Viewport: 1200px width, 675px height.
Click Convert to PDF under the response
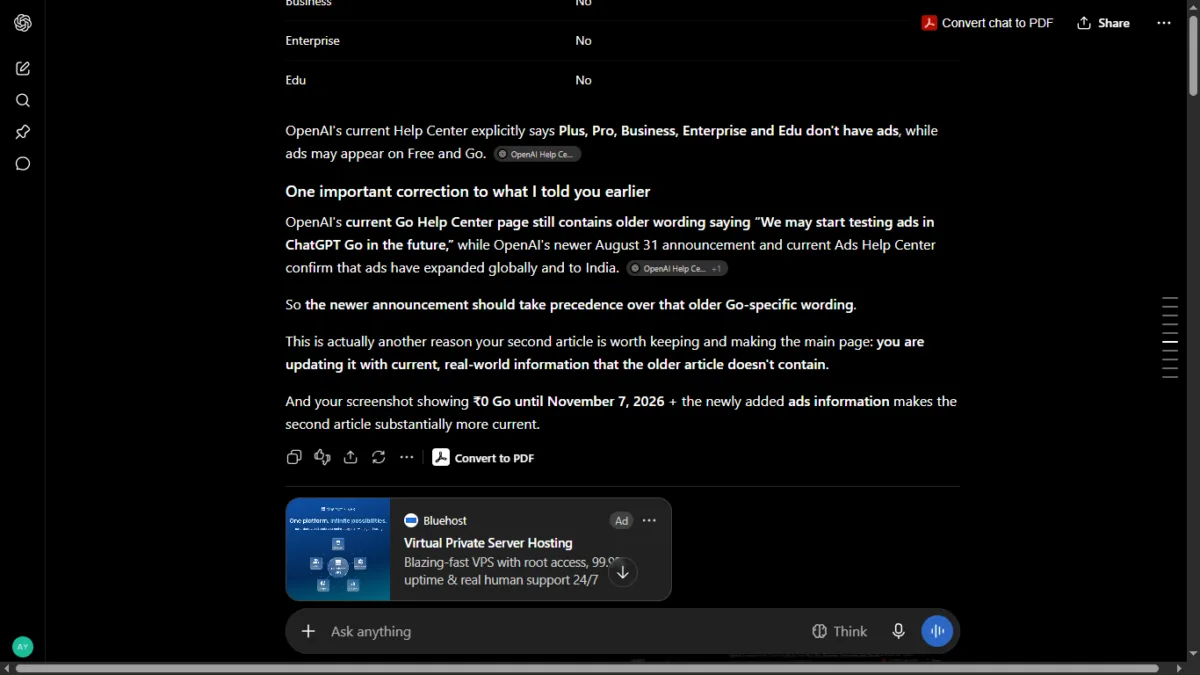(483, 457)
